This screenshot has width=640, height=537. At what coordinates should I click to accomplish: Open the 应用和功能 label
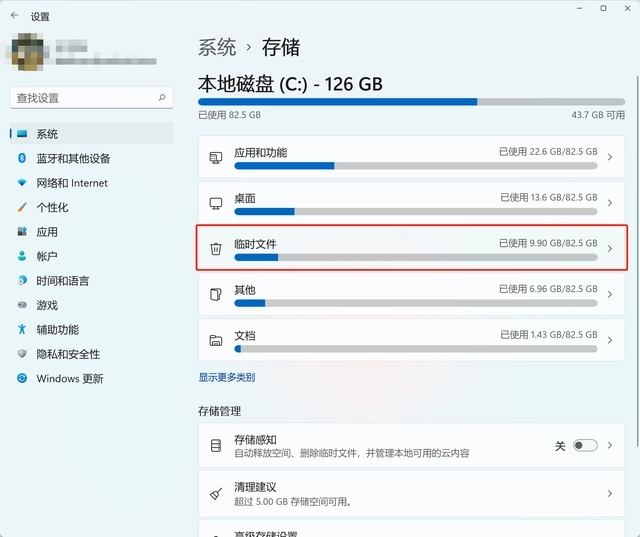pos(260,153)
